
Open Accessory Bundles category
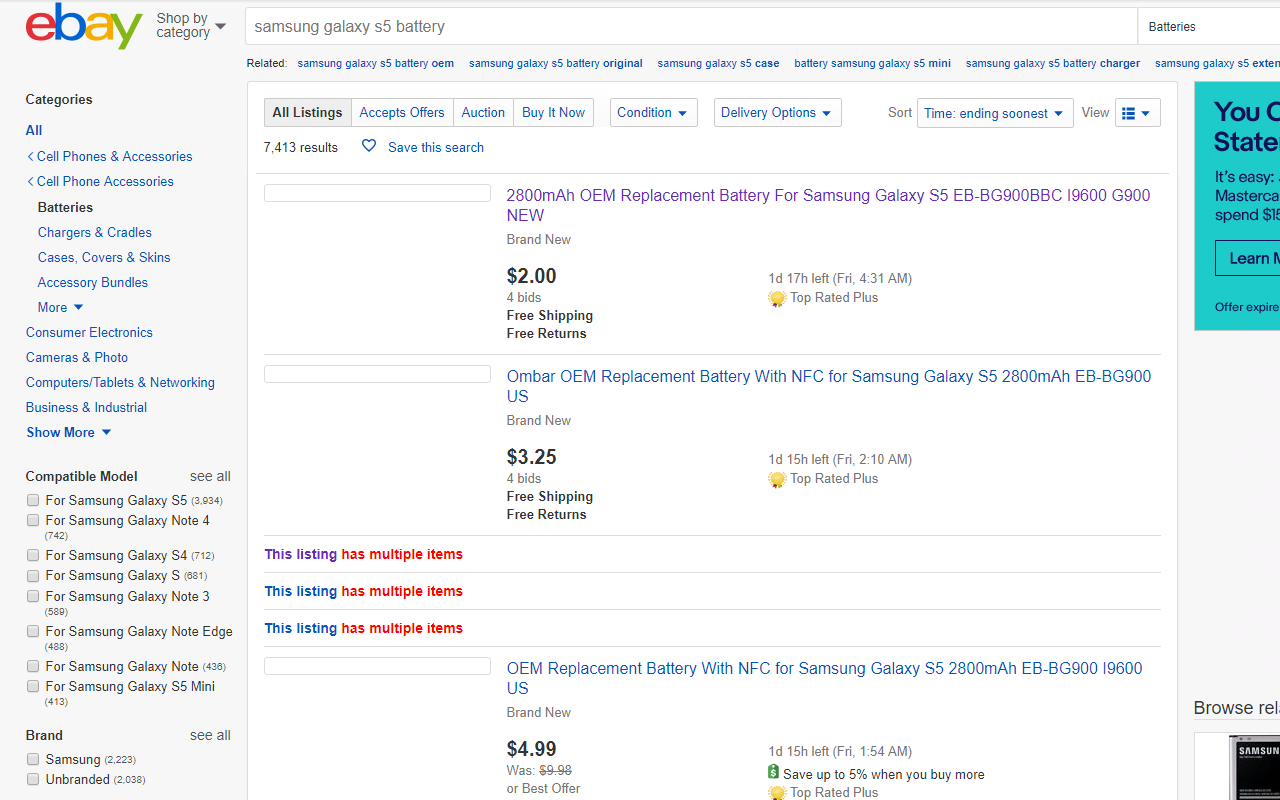tap(93, 282)
